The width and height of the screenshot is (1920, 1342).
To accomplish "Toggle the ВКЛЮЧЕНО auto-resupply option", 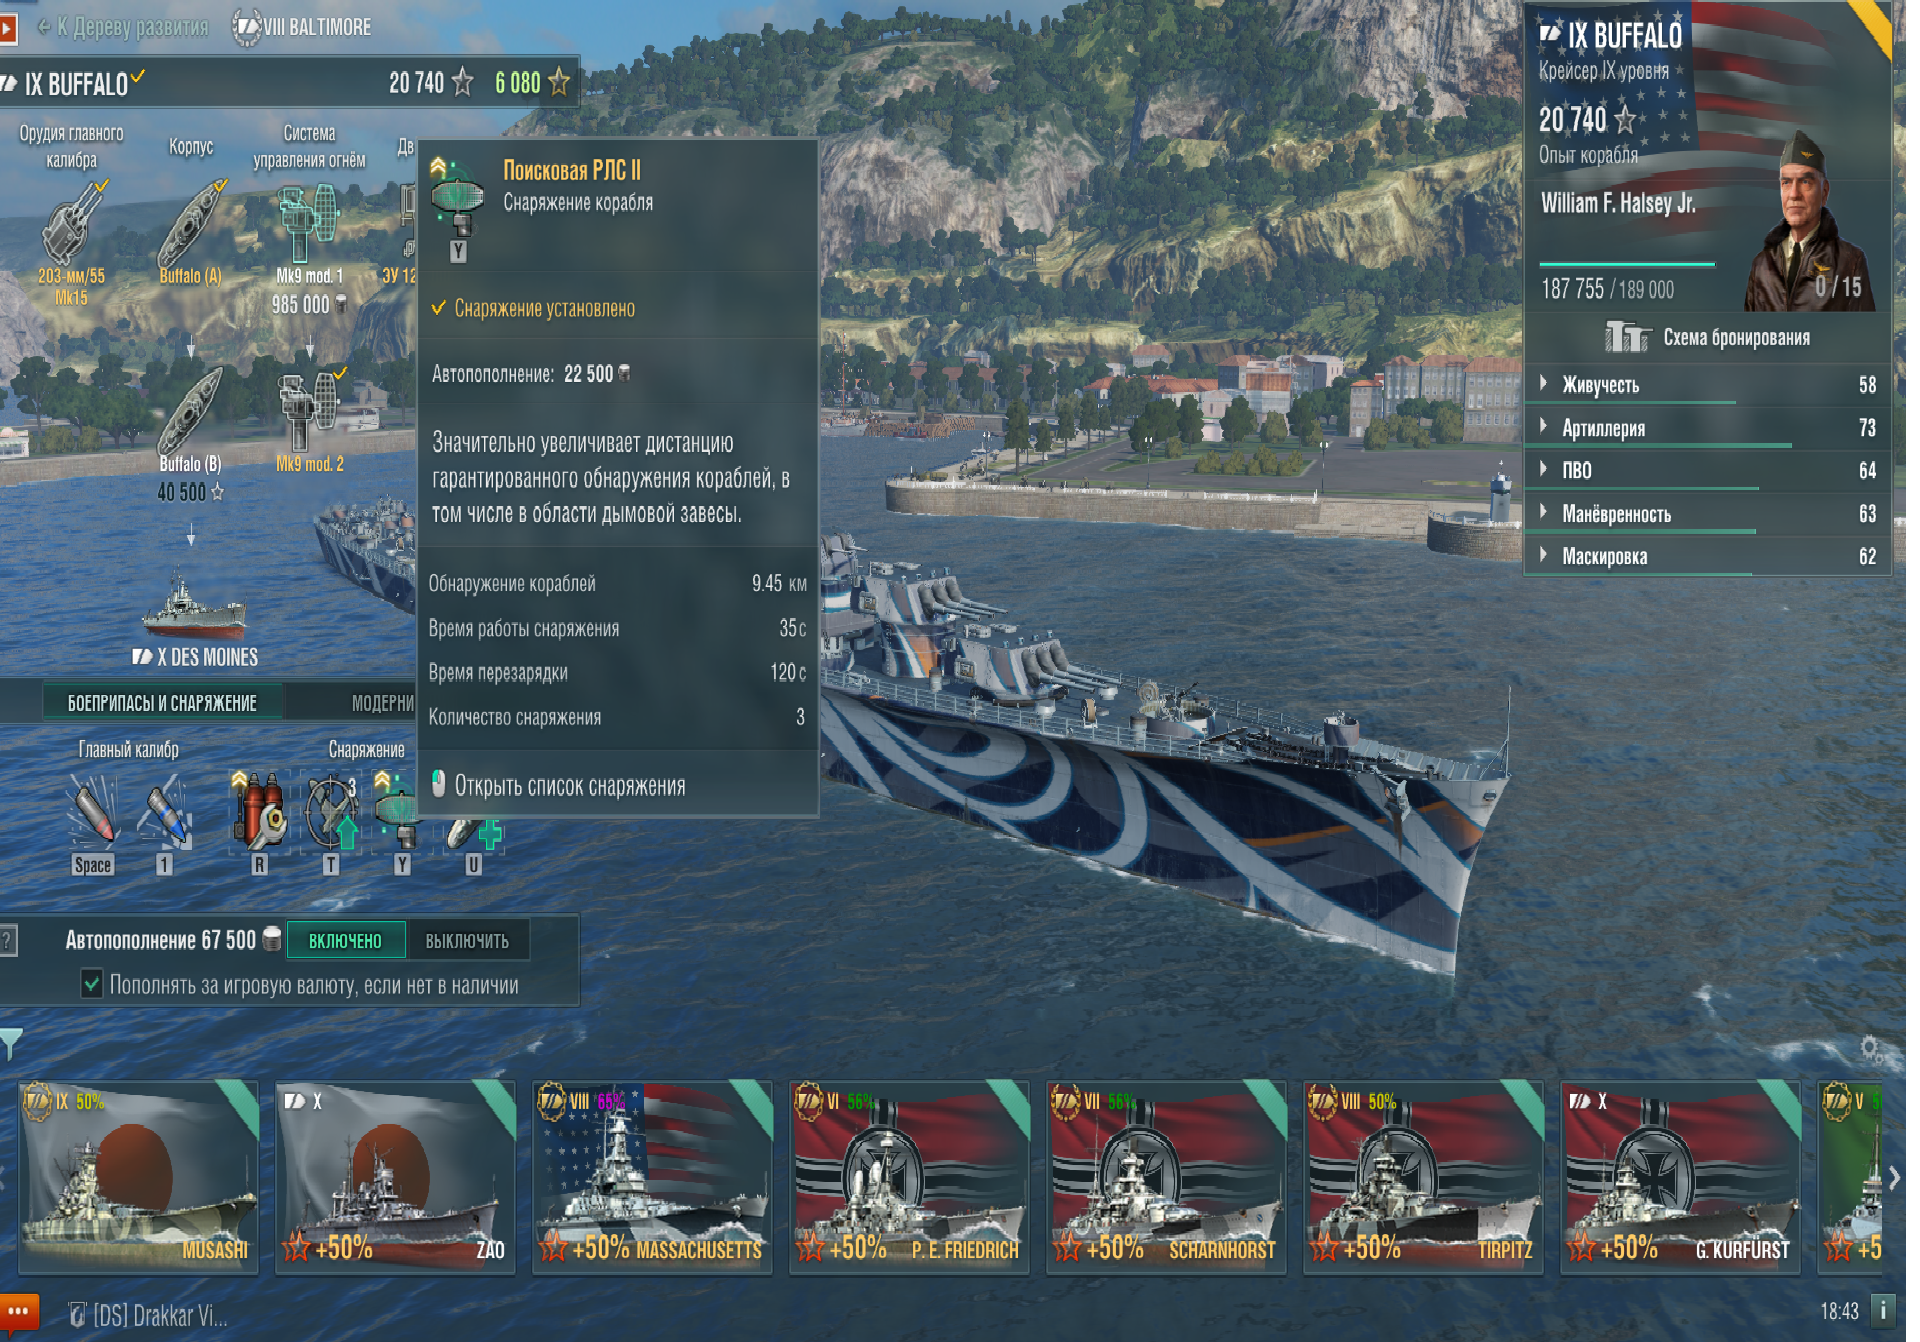I will coord(345,940).
